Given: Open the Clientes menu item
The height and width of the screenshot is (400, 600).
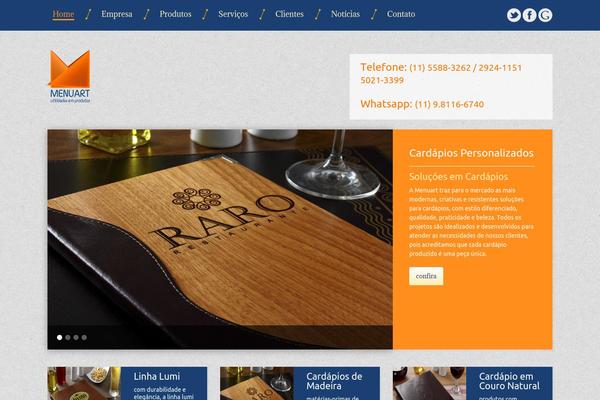Looking at the screenshot, I should tap(289, 14).
